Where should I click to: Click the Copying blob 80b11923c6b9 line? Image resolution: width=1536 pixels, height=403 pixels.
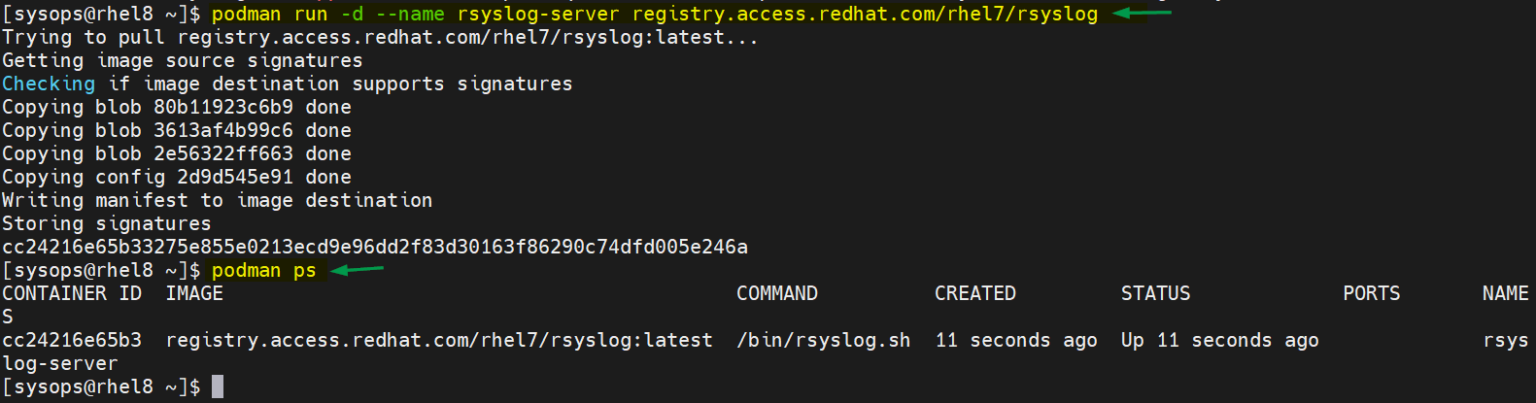coord(177,107)
